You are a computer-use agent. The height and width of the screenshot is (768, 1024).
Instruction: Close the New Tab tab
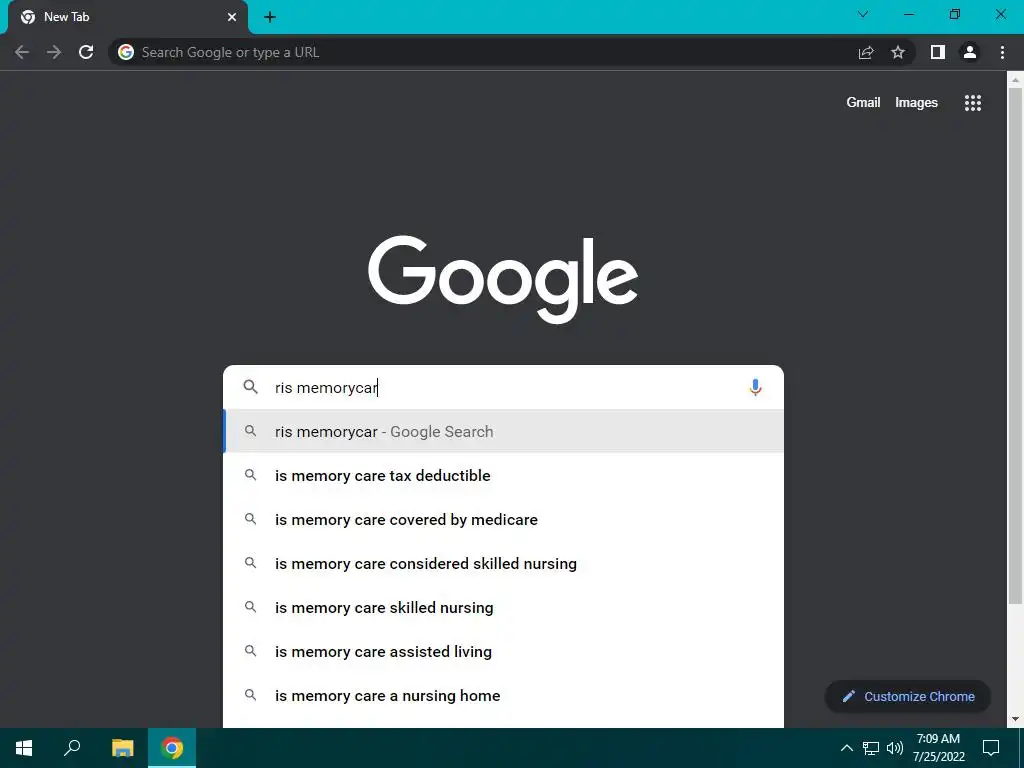[232, 17]
